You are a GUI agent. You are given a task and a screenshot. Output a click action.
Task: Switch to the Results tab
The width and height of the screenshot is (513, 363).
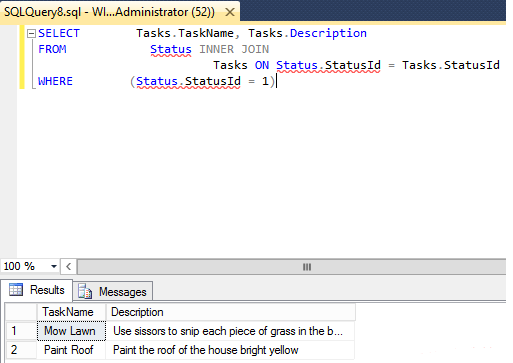coord(37,290)
